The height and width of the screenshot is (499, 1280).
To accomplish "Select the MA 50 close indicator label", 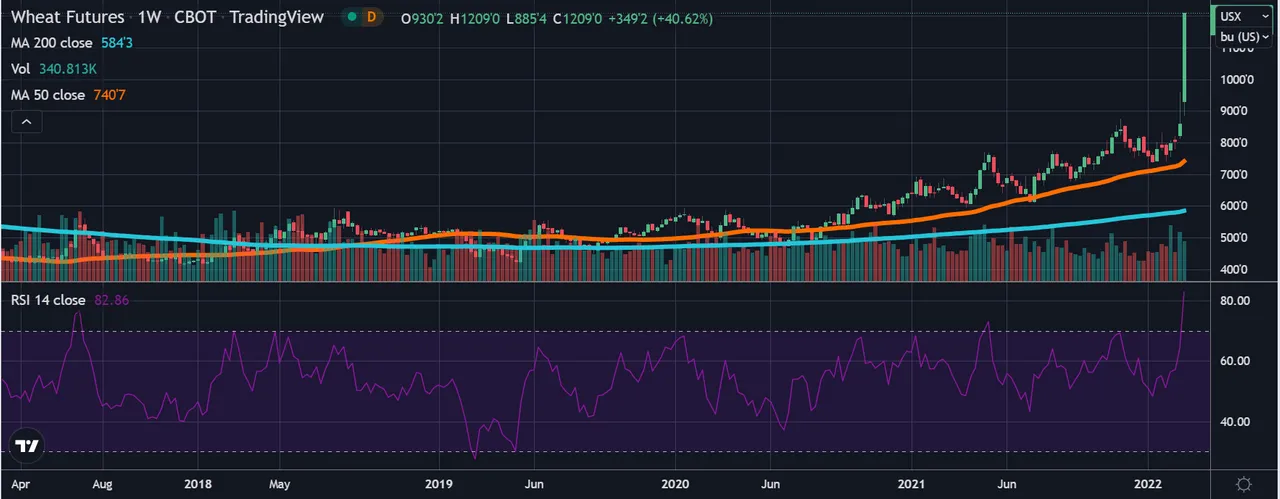I will point(48,95).
